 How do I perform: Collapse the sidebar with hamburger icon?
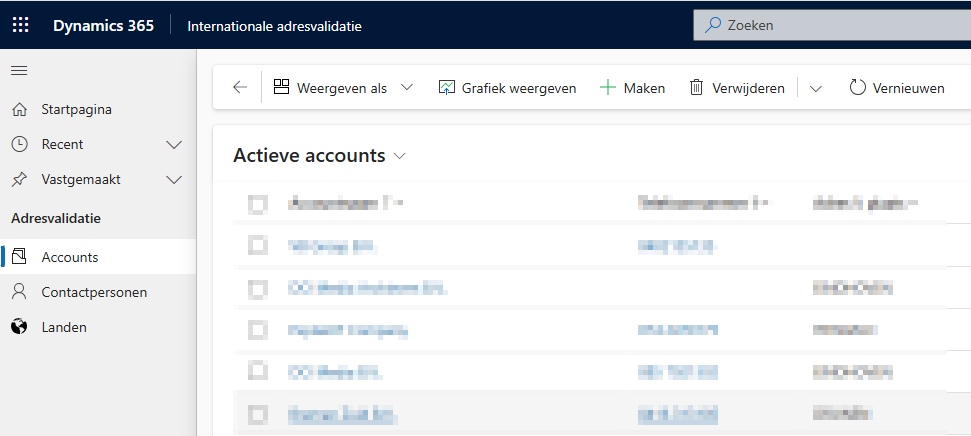tap(19, 70)
